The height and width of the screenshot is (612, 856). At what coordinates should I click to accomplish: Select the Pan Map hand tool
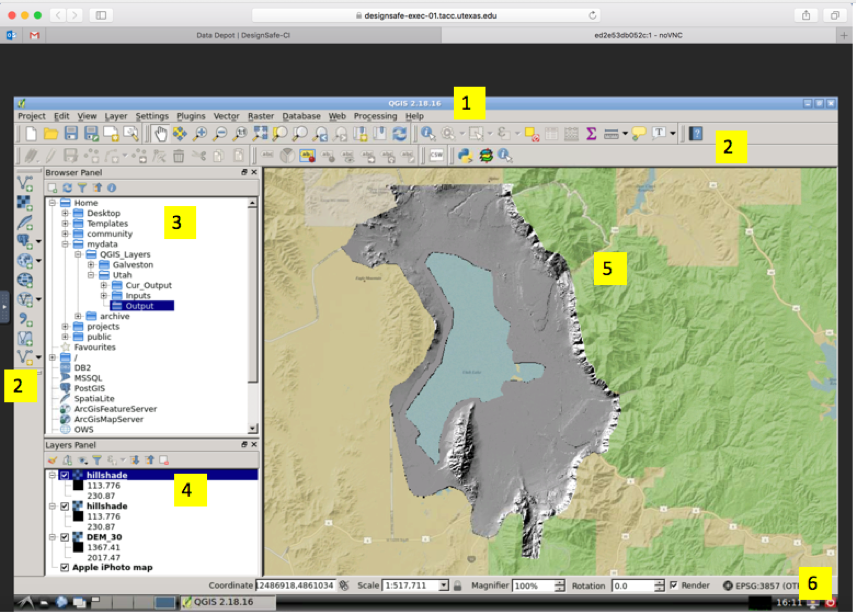tap(160, 133)
